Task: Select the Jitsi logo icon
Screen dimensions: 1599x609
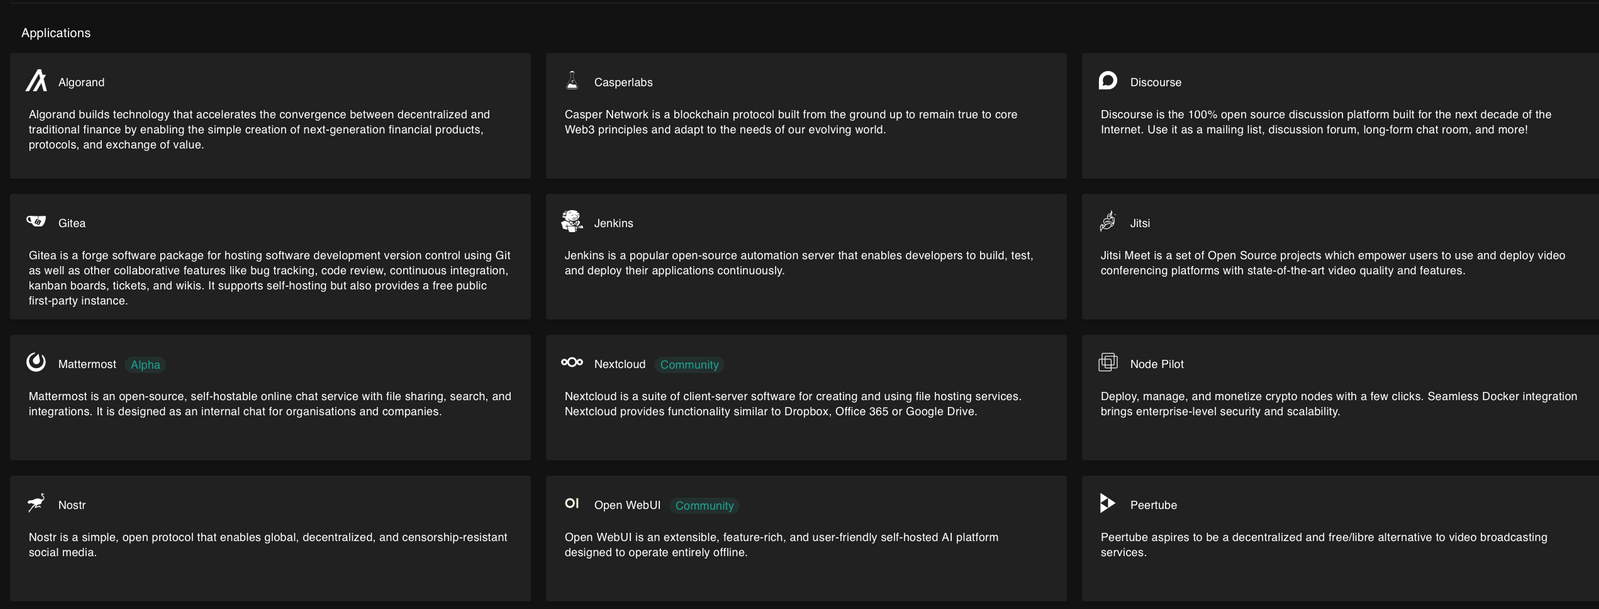Action: [1108, 221]
